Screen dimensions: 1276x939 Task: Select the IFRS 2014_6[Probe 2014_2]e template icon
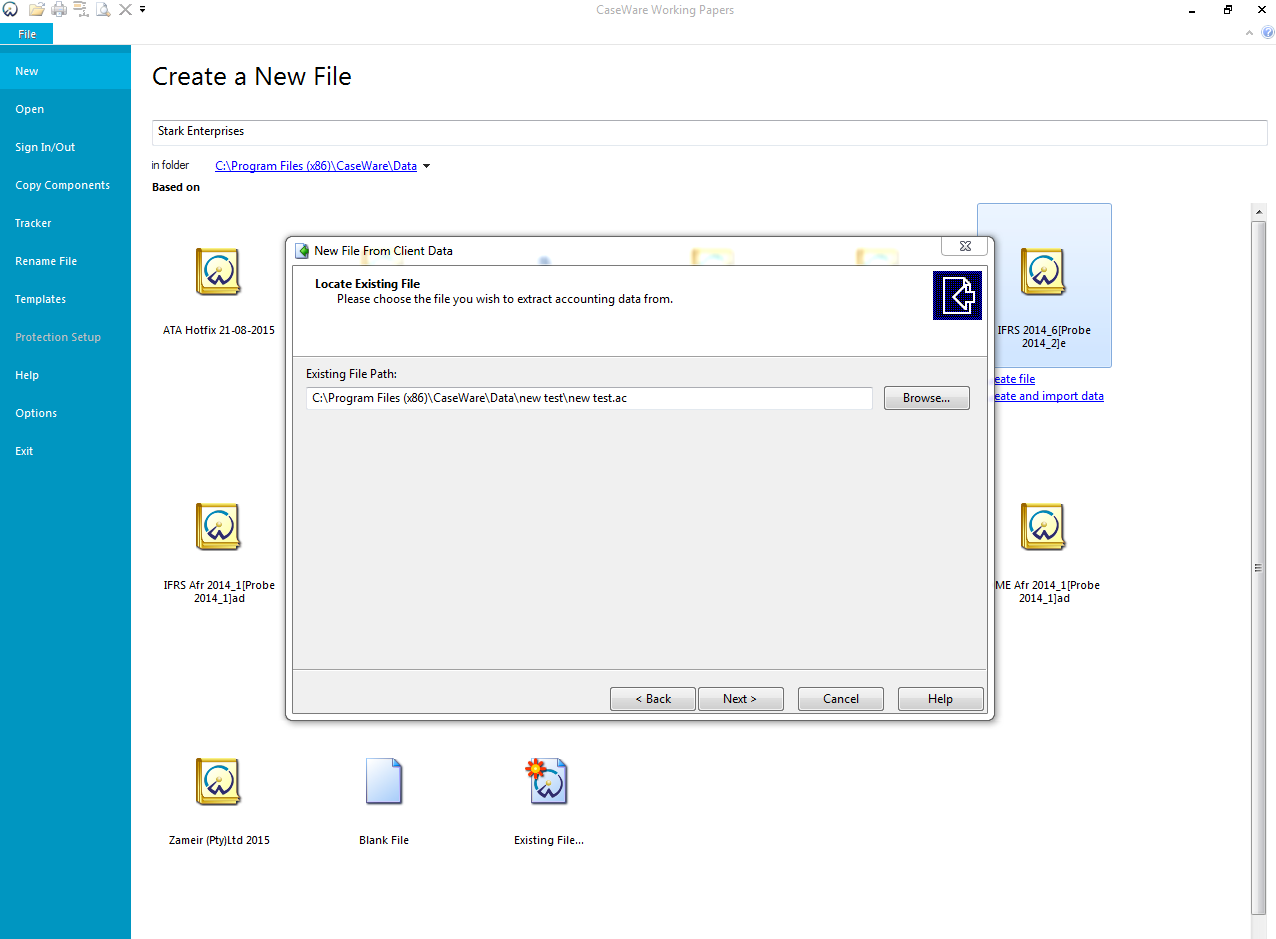1043,271
